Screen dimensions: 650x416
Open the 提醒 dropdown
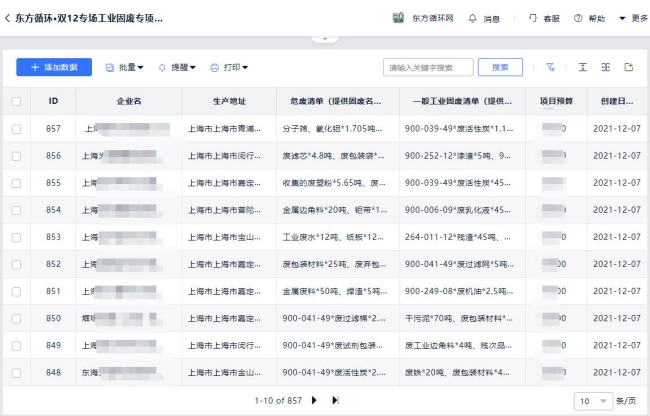(177, 68)
